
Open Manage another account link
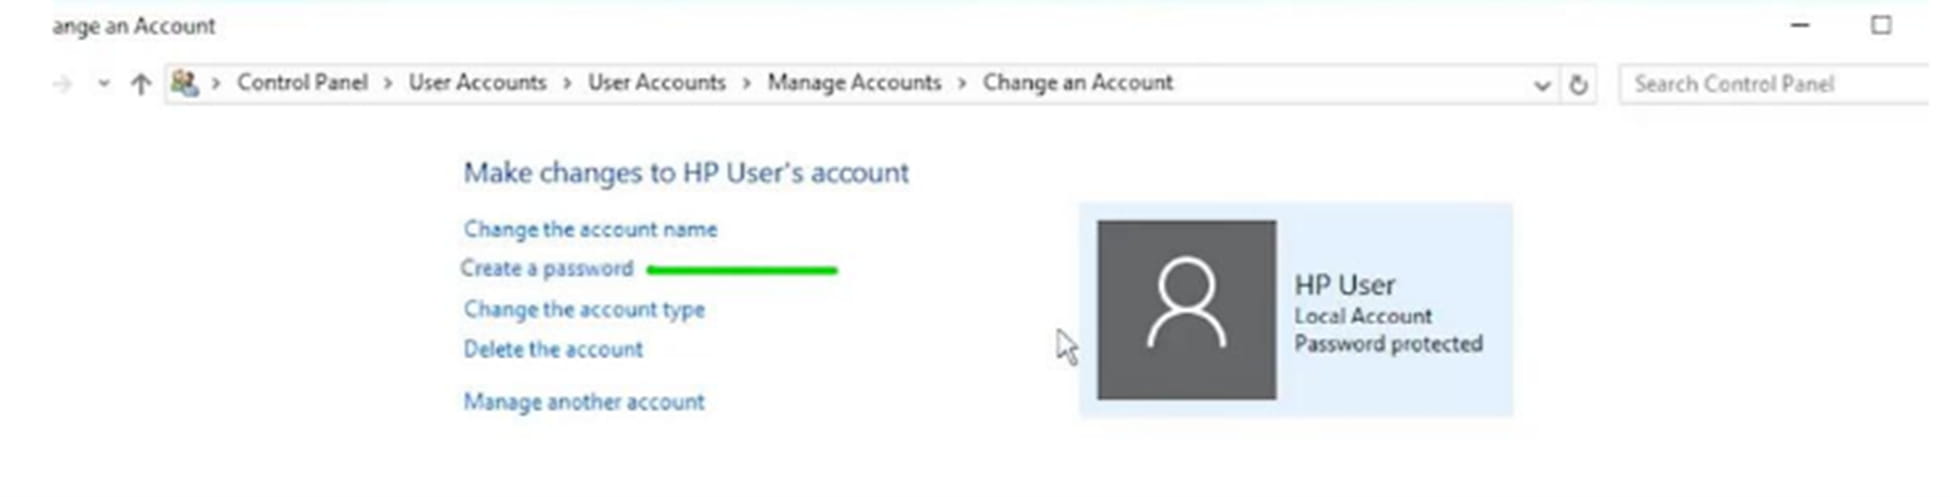point(584,402)
